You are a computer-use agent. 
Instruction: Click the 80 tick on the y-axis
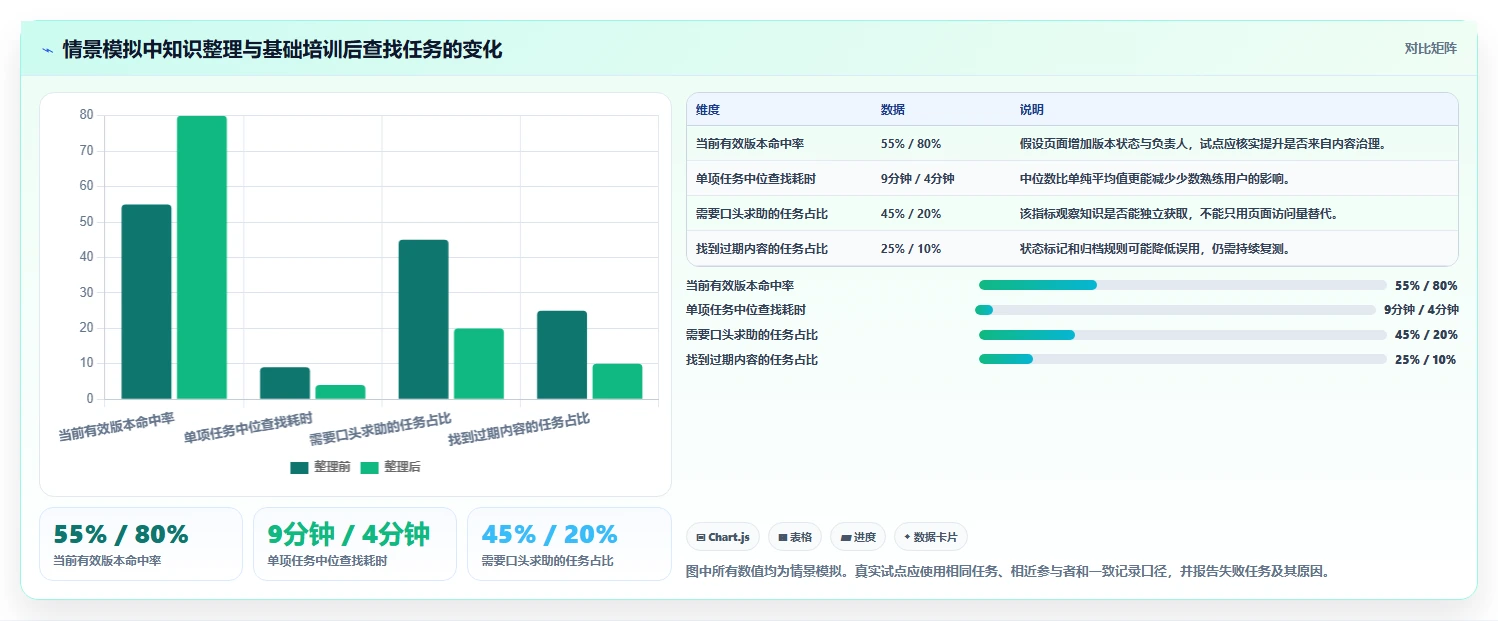(x=87, y=115)
